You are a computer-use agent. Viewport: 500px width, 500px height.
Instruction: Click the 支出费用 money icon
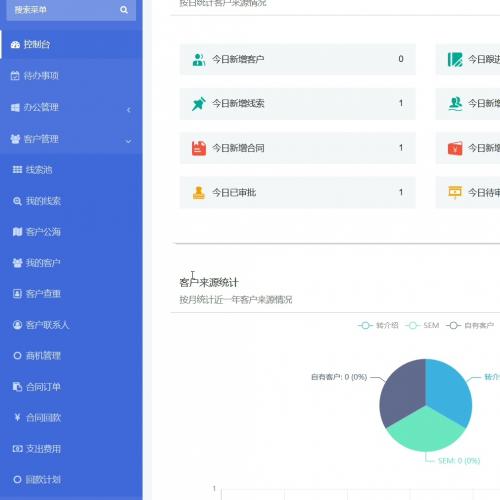click(x=17, y=449)
